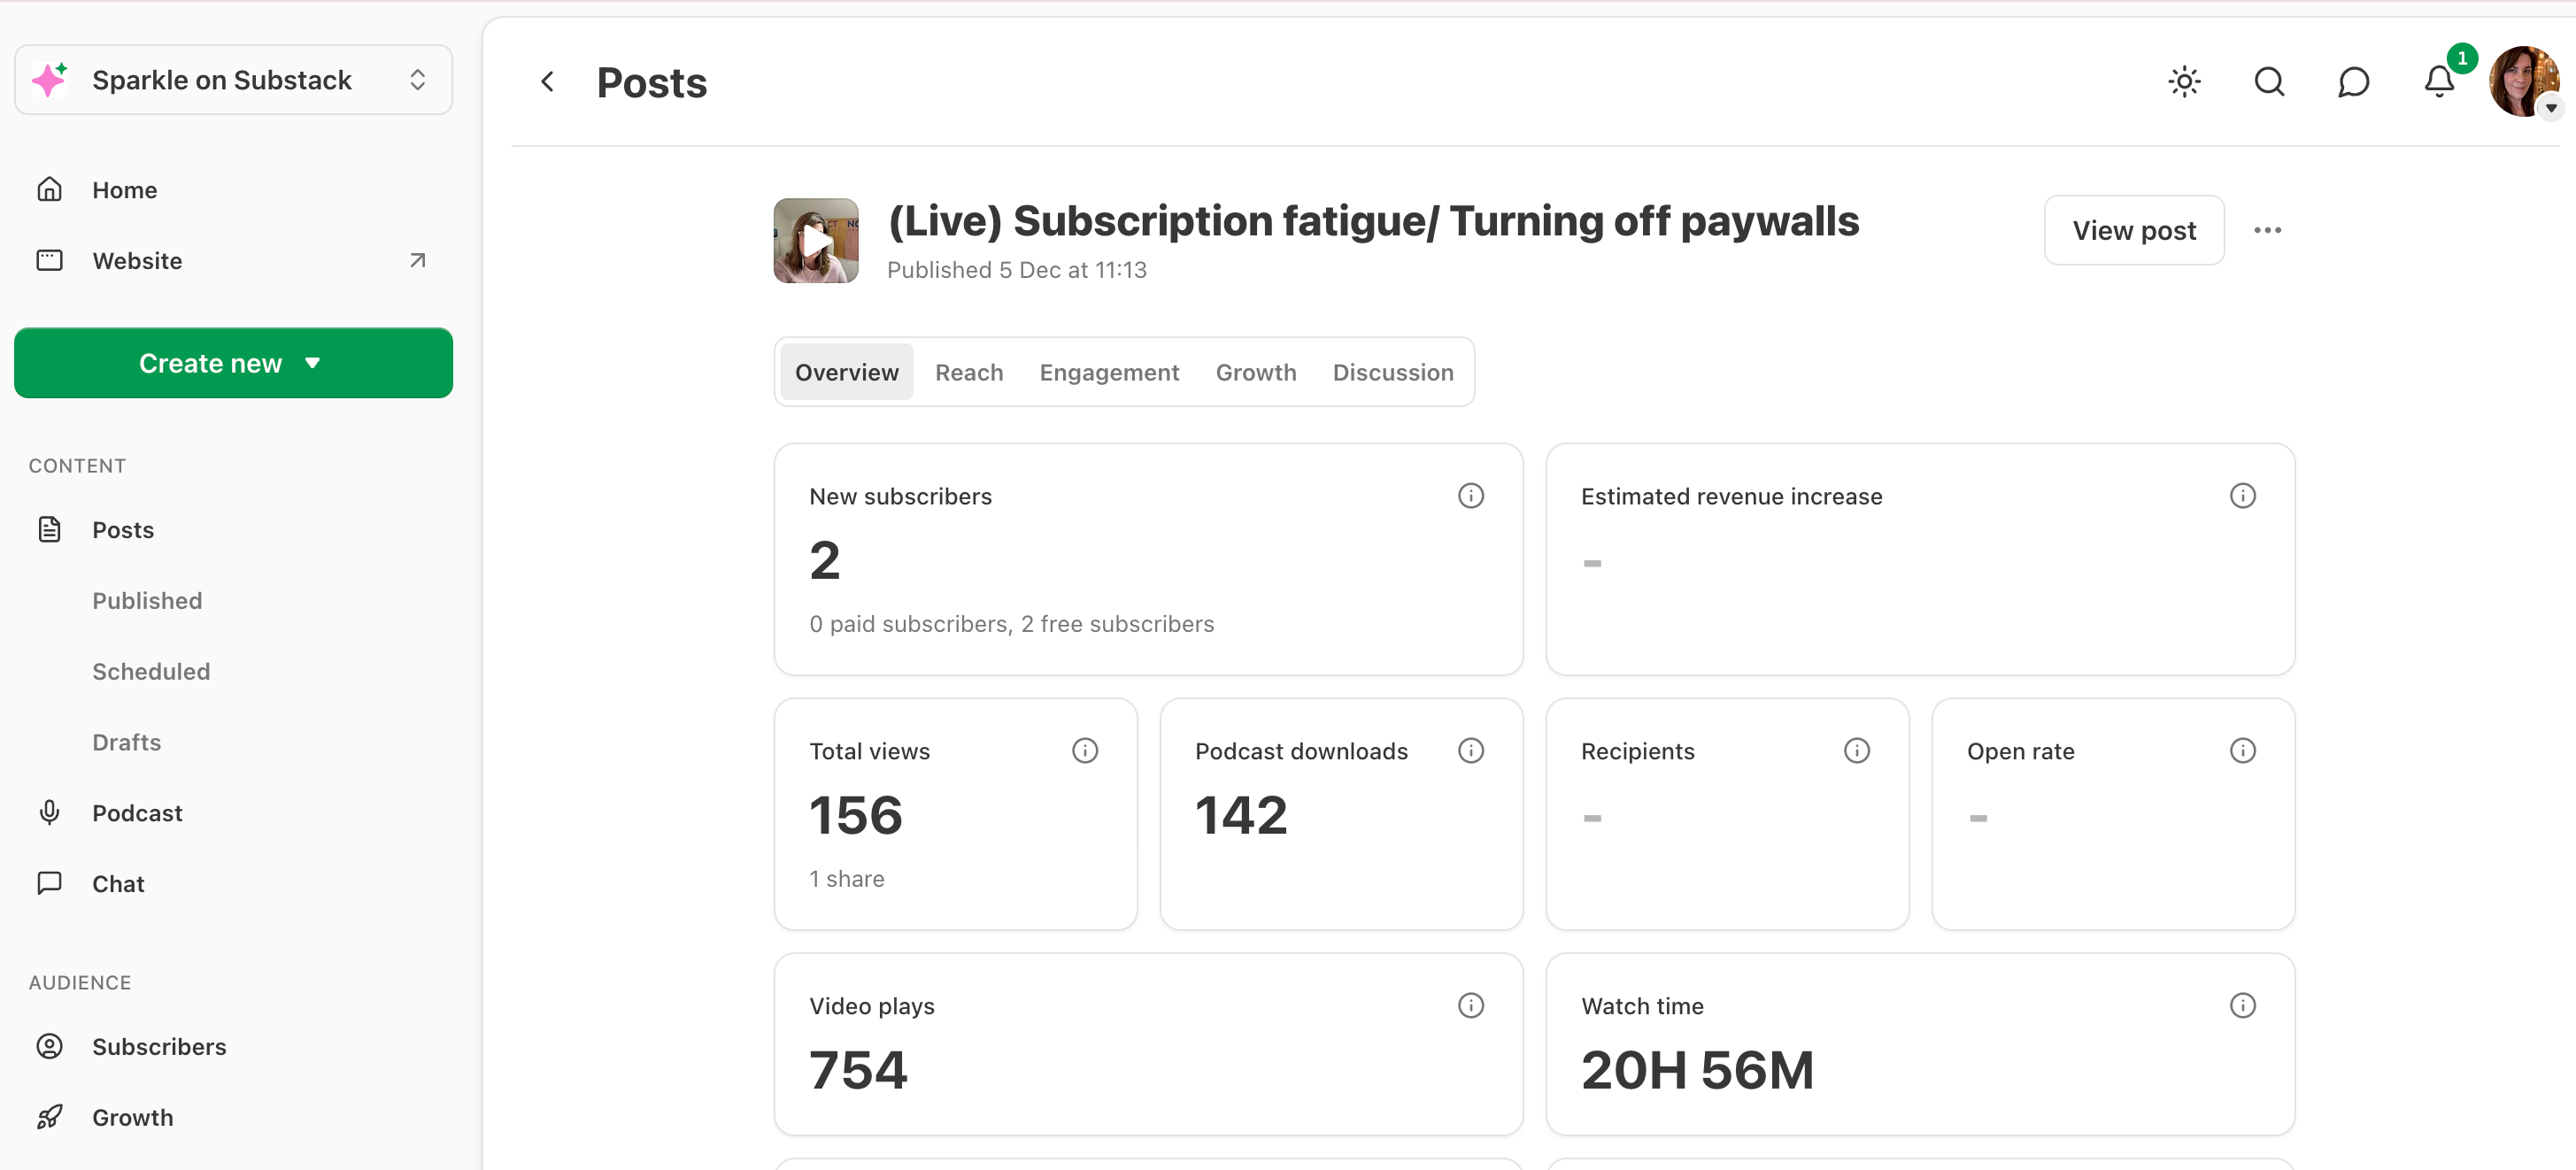Open the chat bubble icon in header
The width and height of the screenshot is (2576, 1170).
coord(2353,81)
